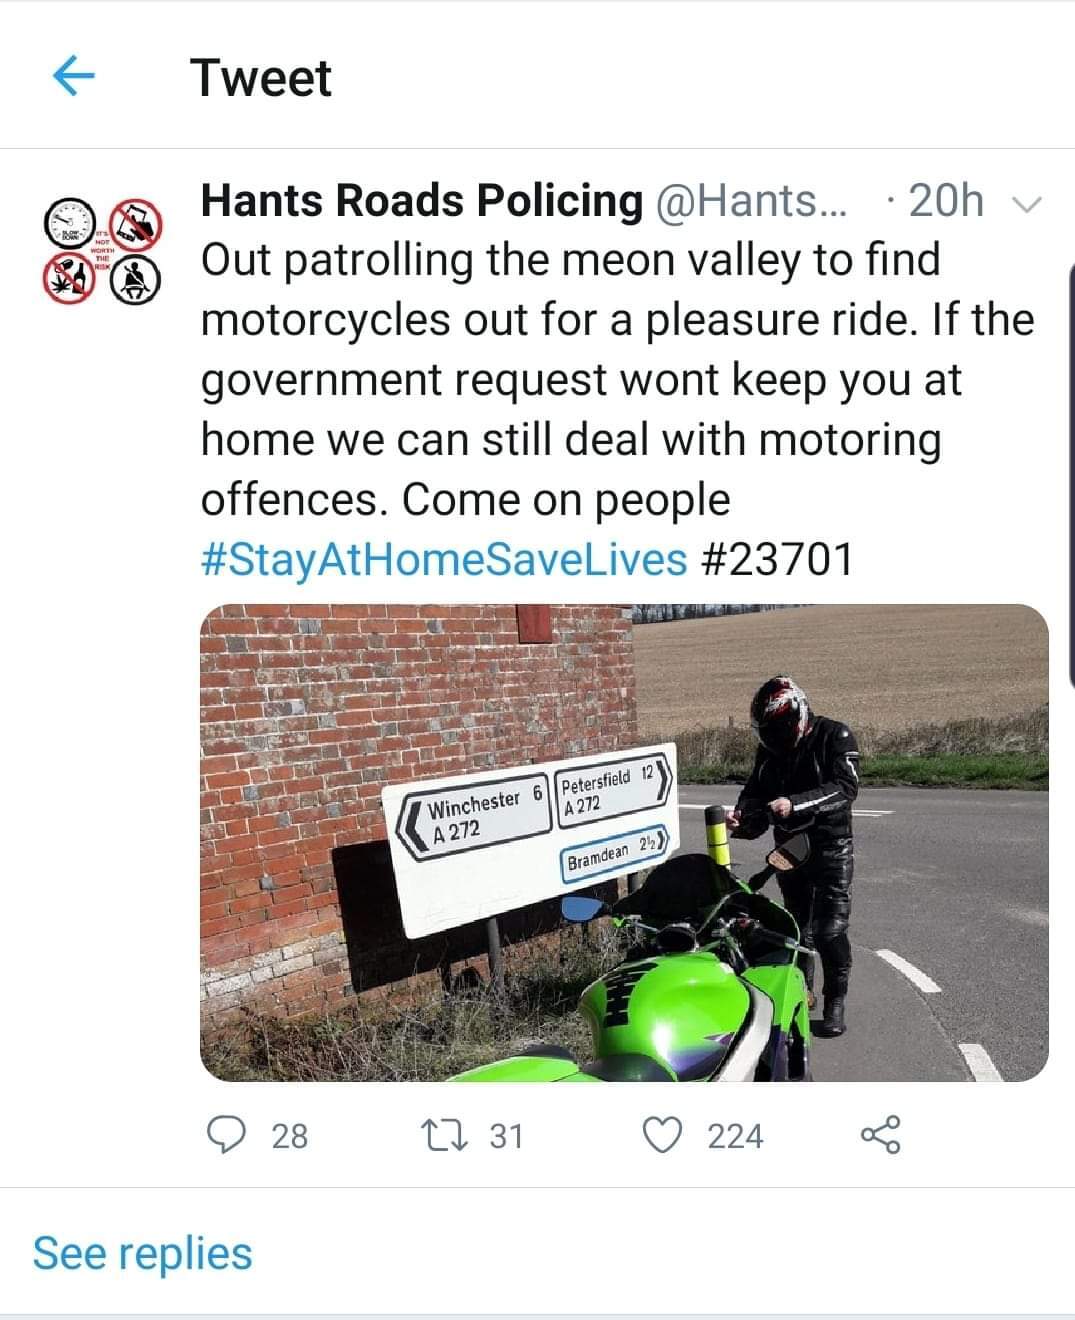
Task: Share the tweet via share icon
Action: pyautogui.click(x=880, y=1135)
